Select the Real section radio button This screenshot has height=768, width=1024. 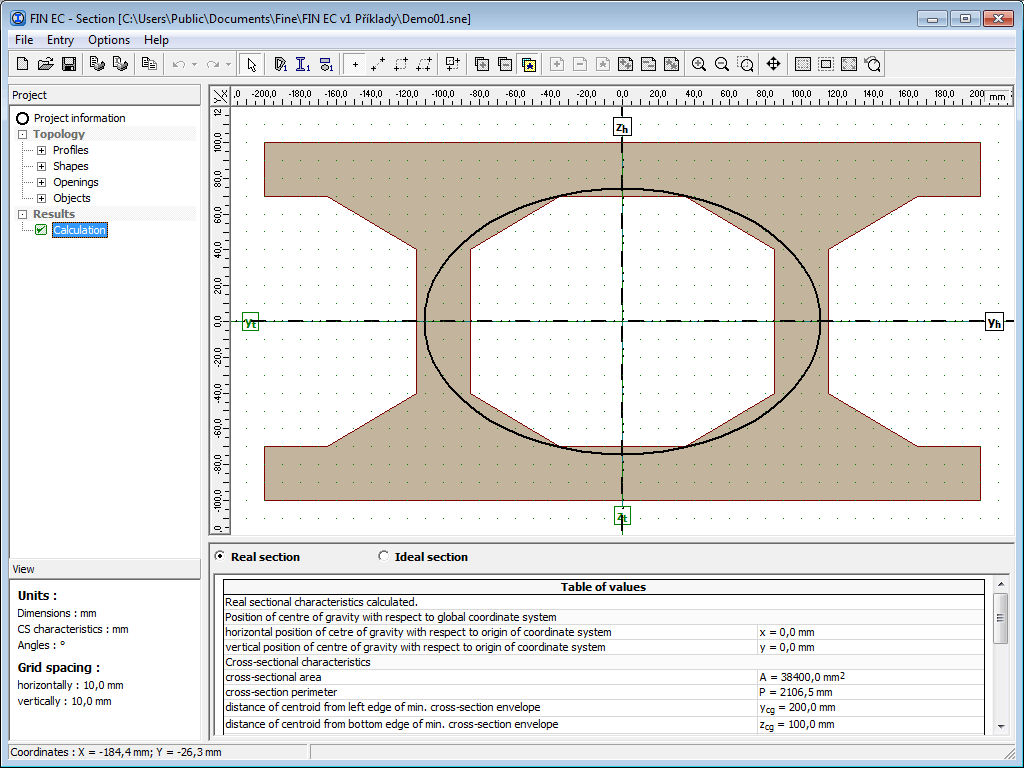219,556
